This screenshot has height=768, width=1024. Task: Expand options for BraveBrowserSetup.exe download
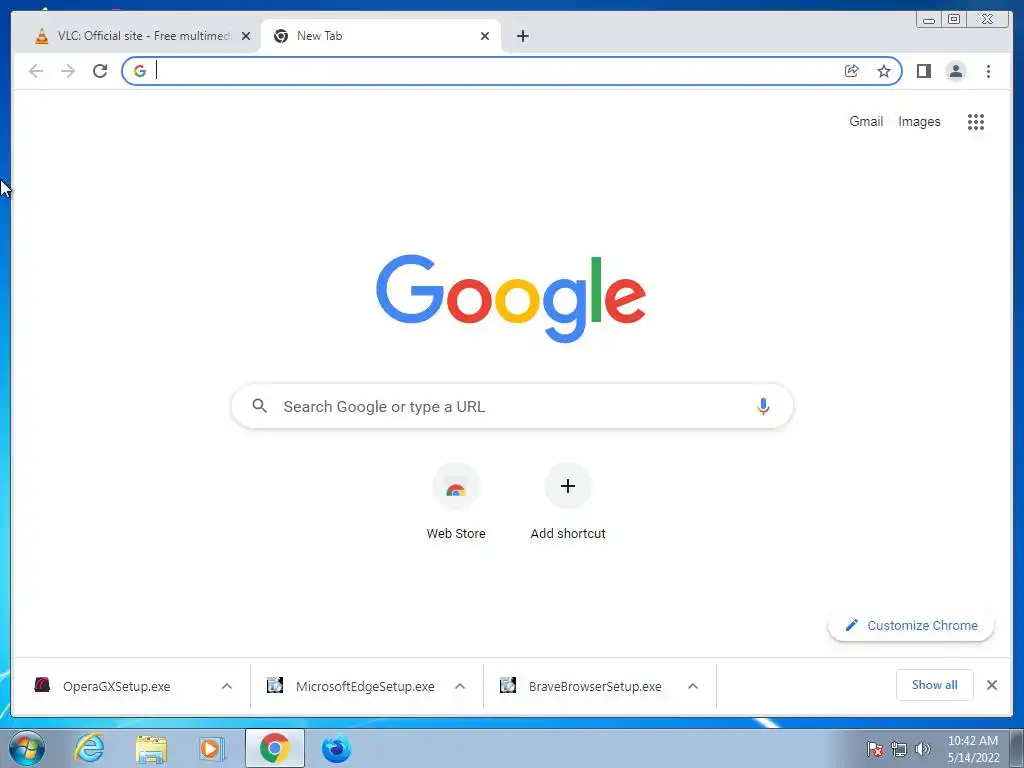click(x=693, y=686)
